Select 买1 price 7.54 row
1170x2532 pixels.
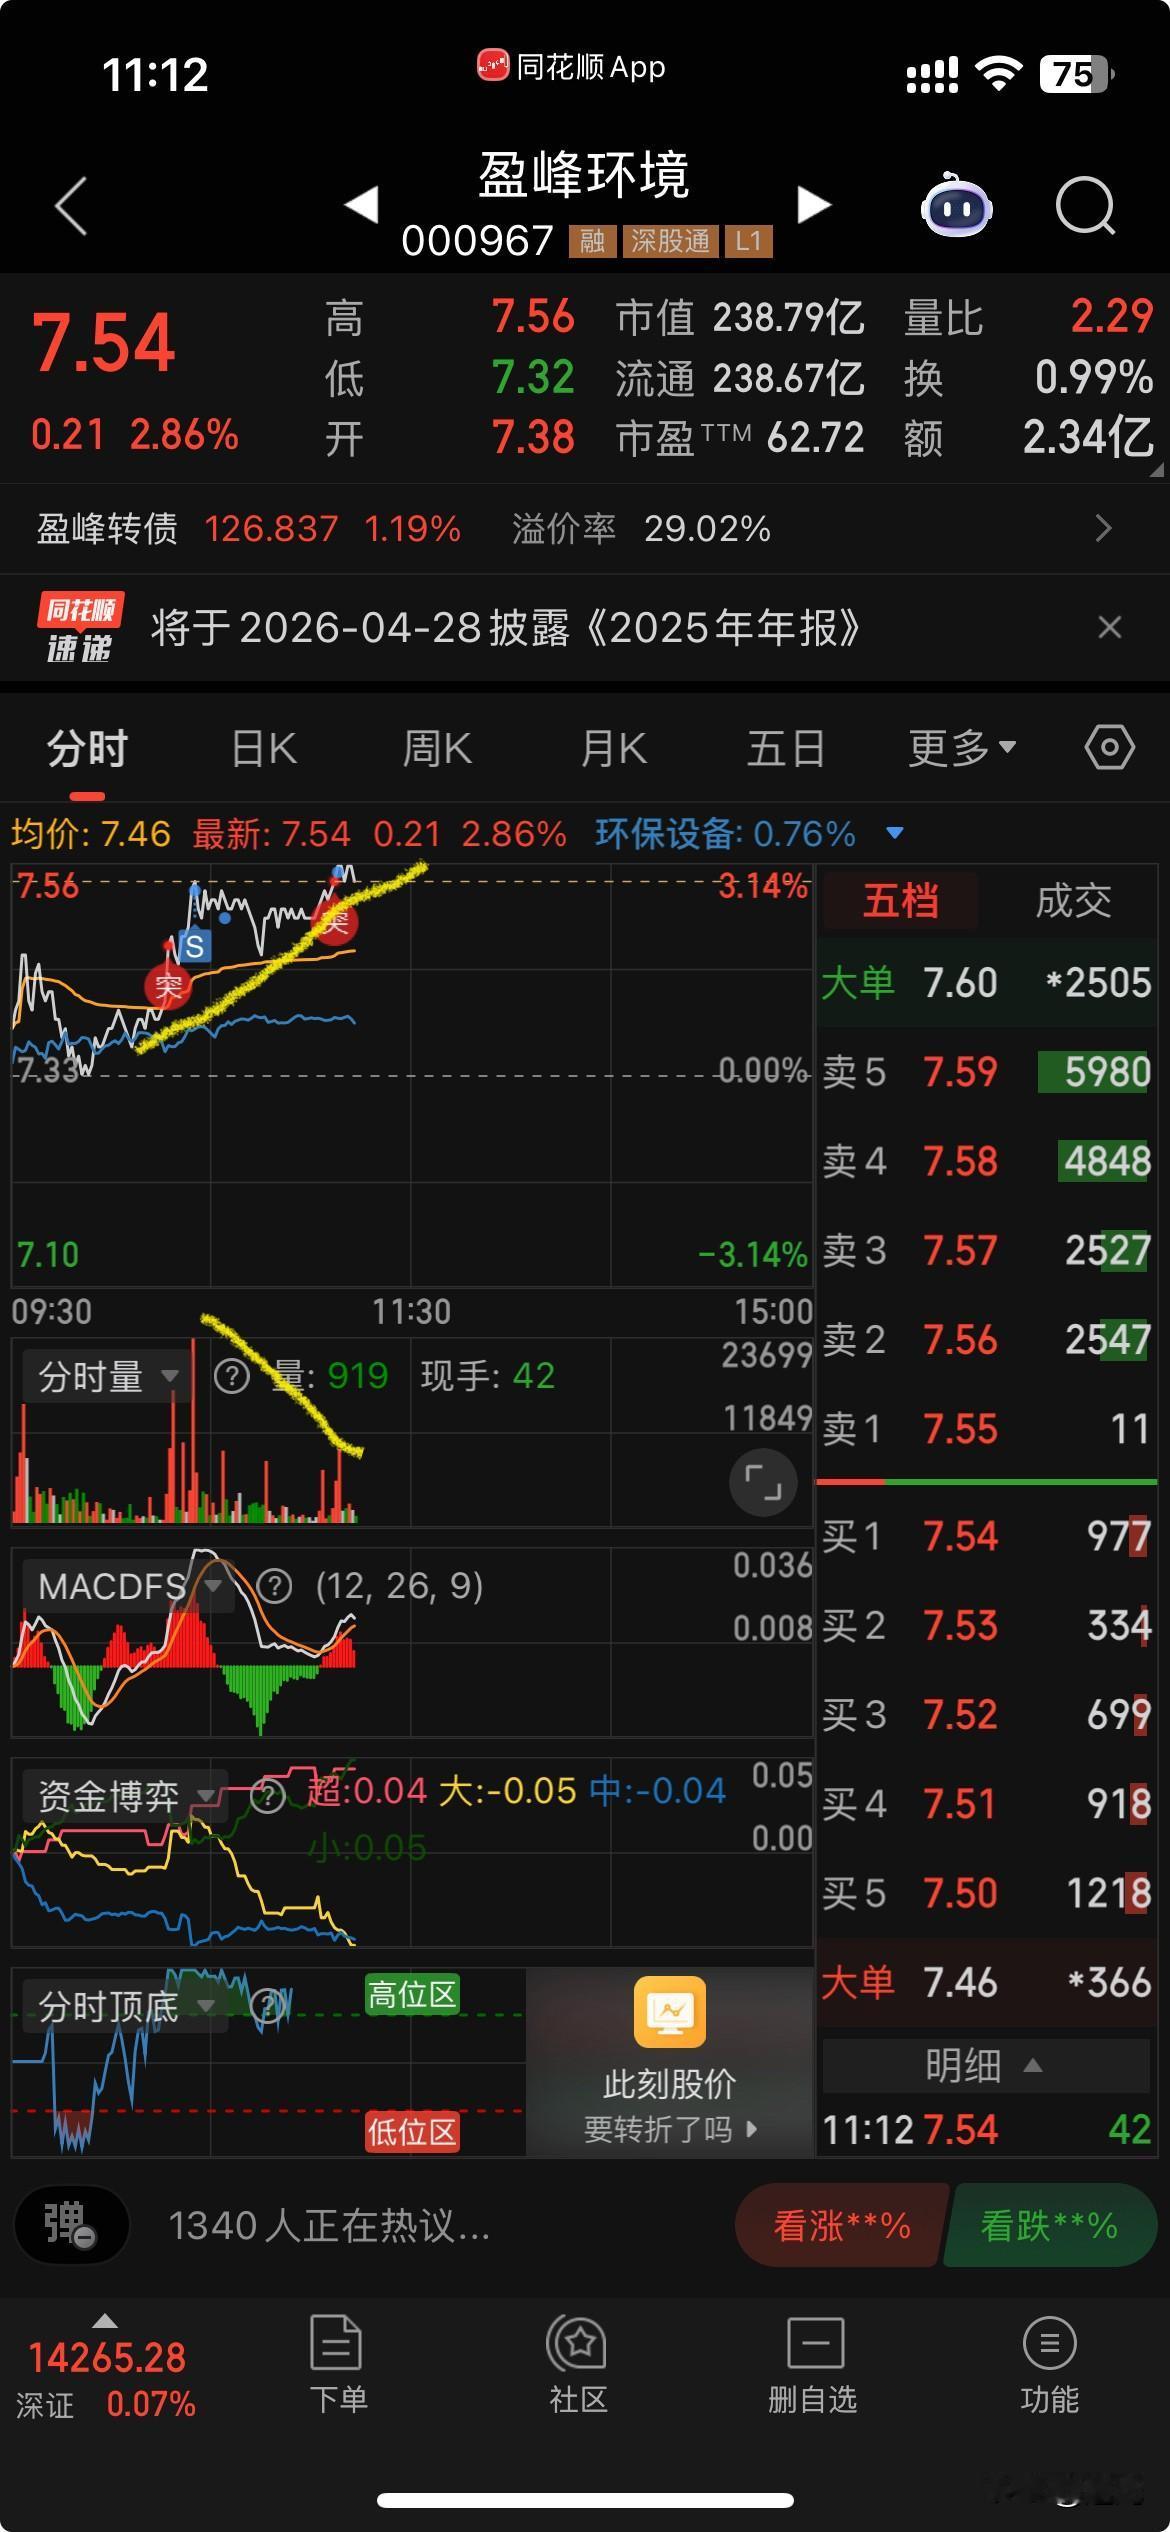point(986,1536)
